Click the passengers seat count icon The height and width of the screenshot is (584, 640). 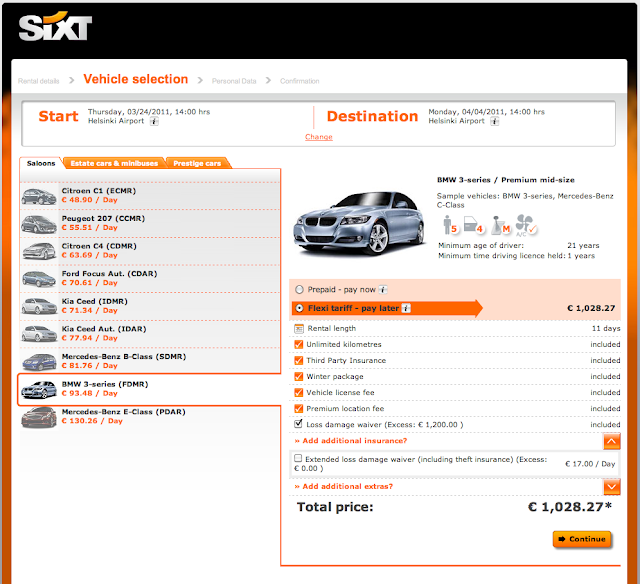pyautogui.click(x=450, y=225)
